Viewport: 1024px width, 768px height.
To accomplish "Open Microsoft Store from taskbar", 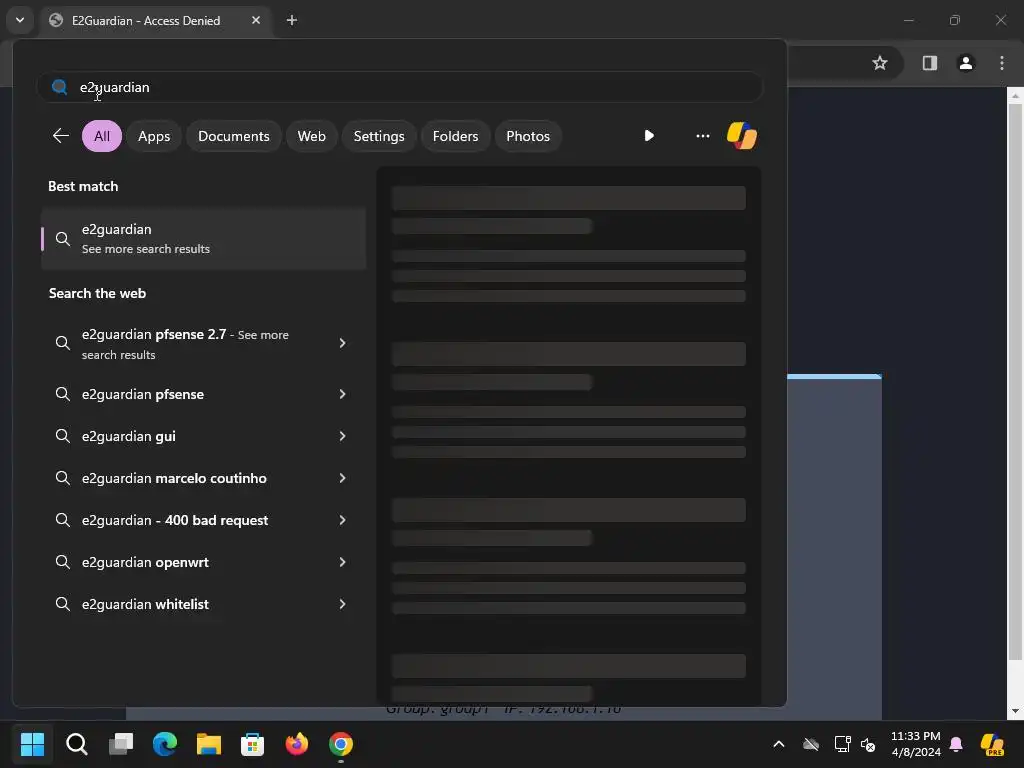I will click(253, 744).
